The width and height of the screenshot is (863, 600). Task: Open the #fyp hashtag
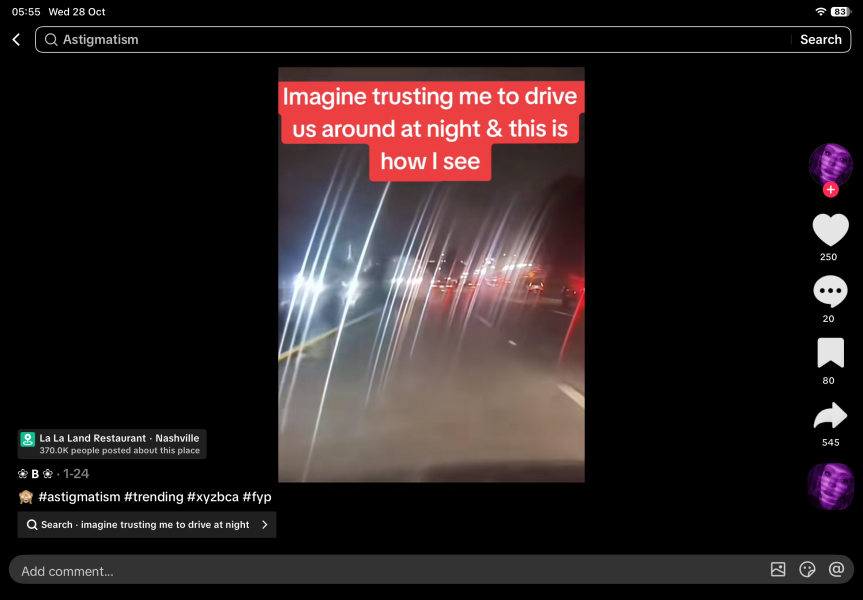(x=257, y=497)
